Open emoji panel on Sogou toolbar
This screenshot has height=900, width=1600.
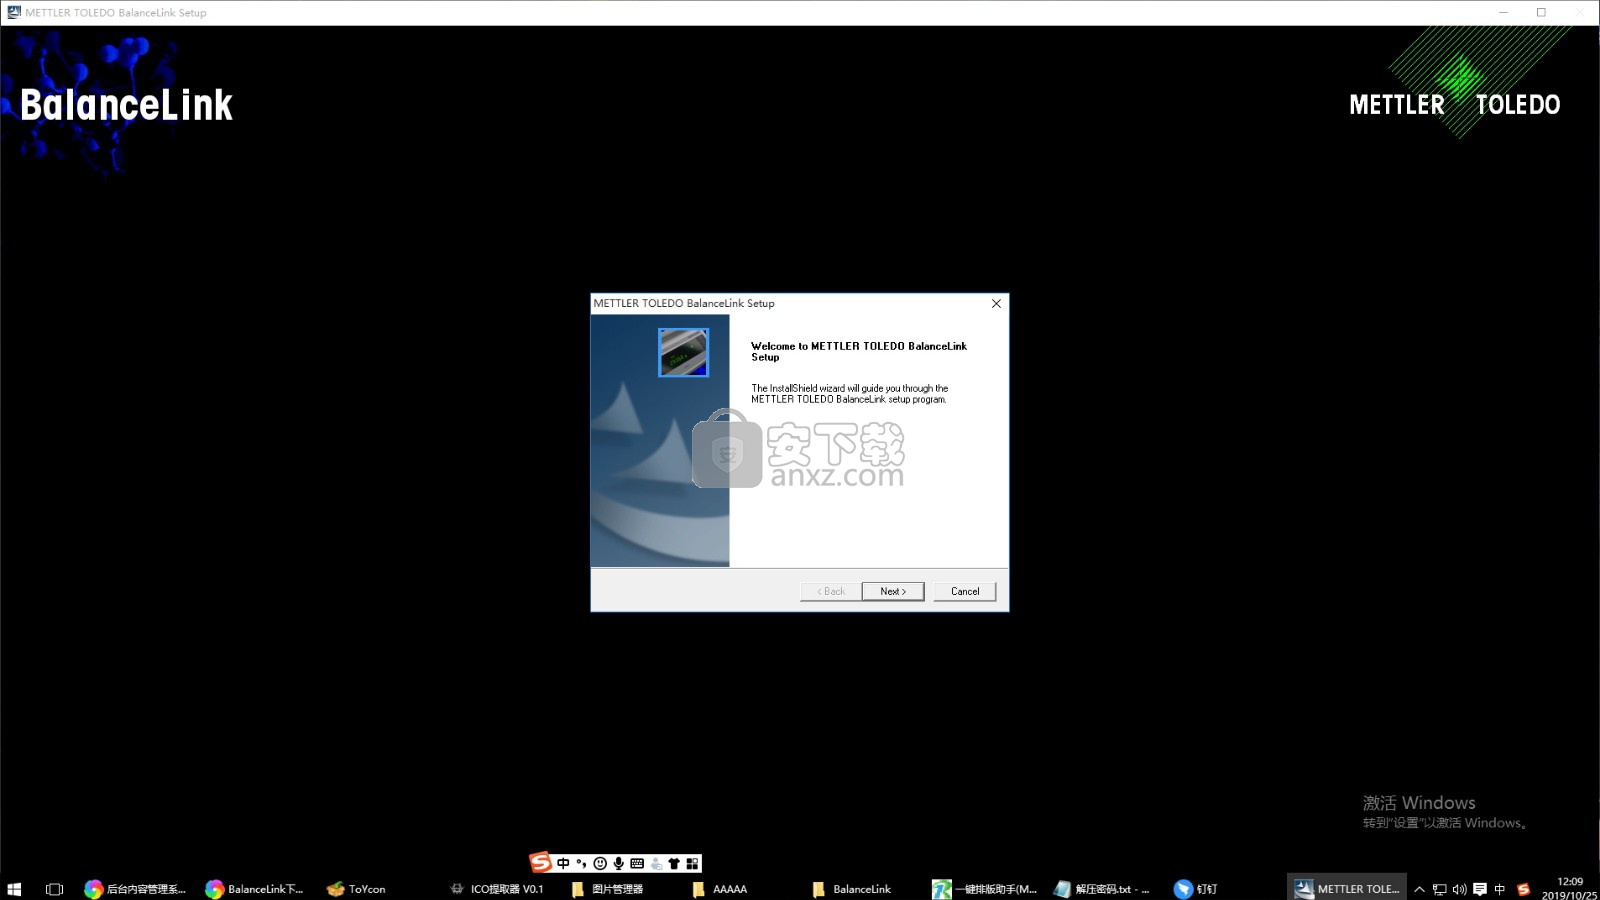pyautogui.click(x=600, y=863)
